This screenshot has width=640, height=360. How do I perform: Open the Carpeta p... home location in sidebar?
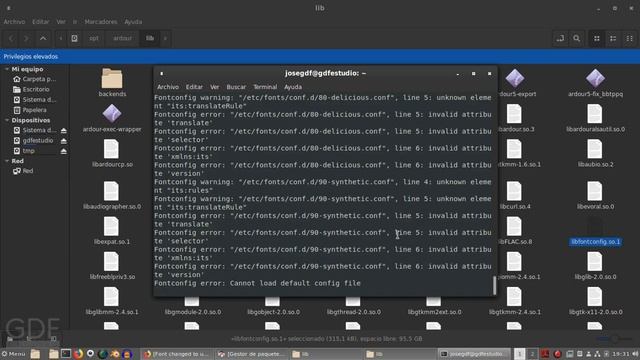34,79
